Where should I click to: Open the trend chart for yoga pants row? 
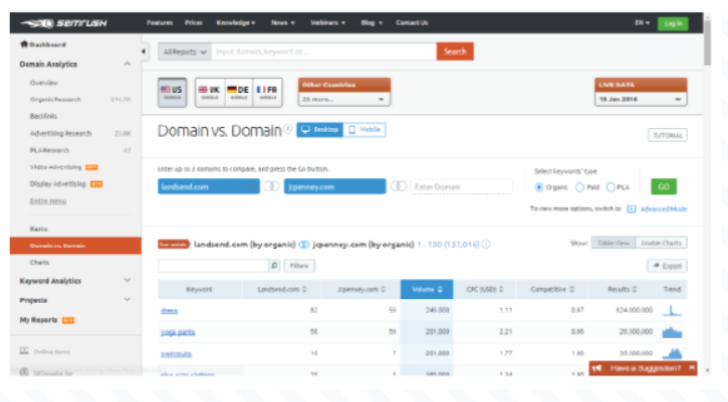[672, 332]
